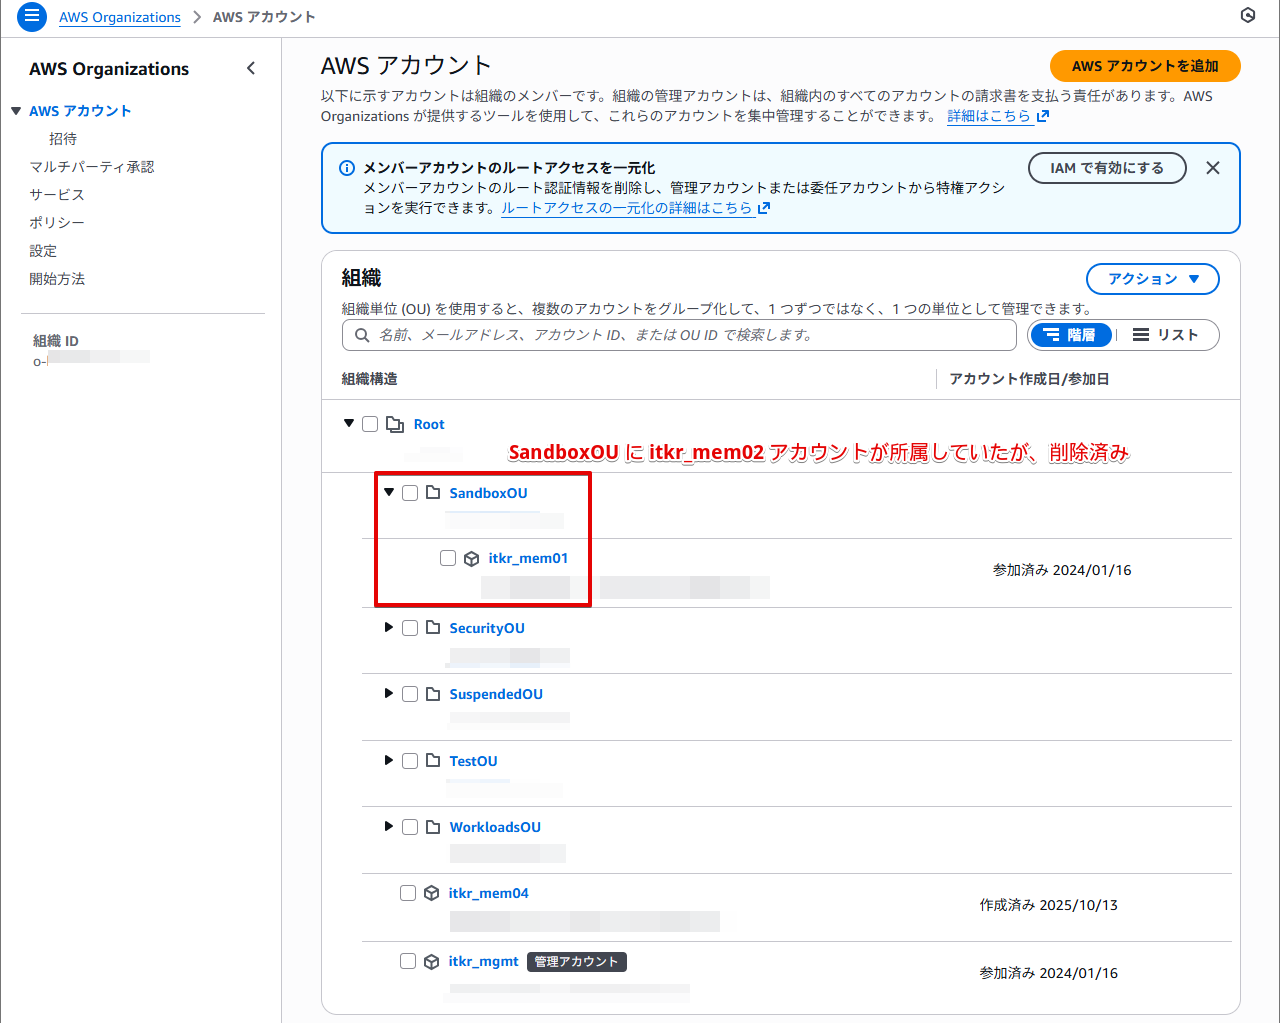Expand the SecurityOU tree node
This screenshot has height=1023, width=1280.
click(389, 627)
